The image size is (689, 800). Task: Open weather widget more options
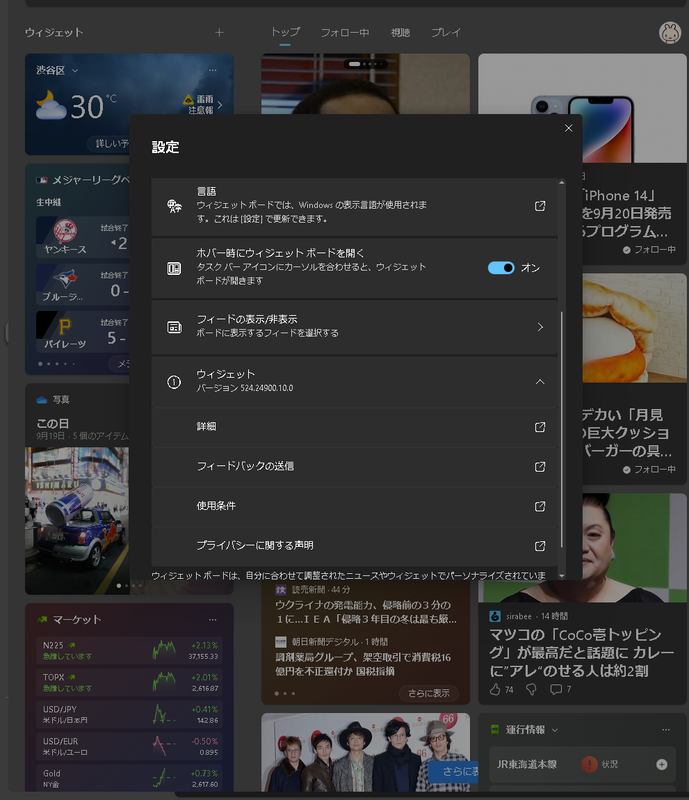(x=212, y=70)
